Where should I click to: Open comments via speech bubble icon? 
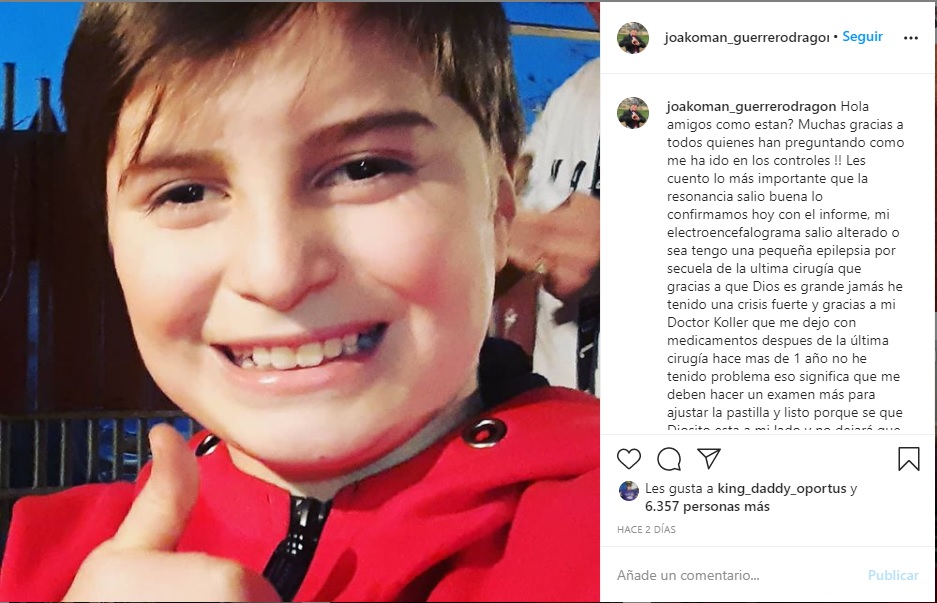pos(669,459)
